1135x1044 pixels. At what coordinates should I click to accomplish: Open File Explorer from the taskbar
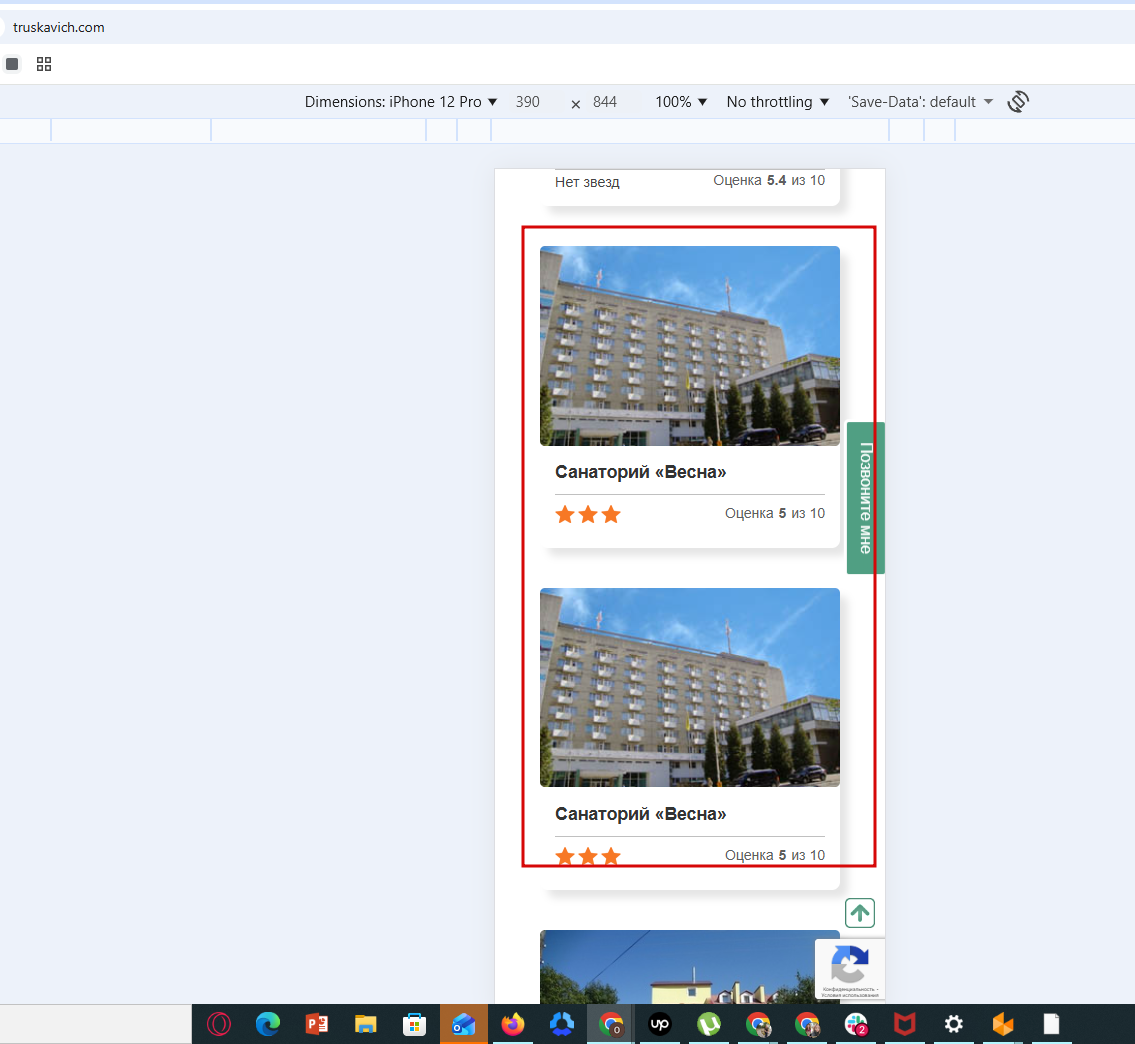(366, 1024)
